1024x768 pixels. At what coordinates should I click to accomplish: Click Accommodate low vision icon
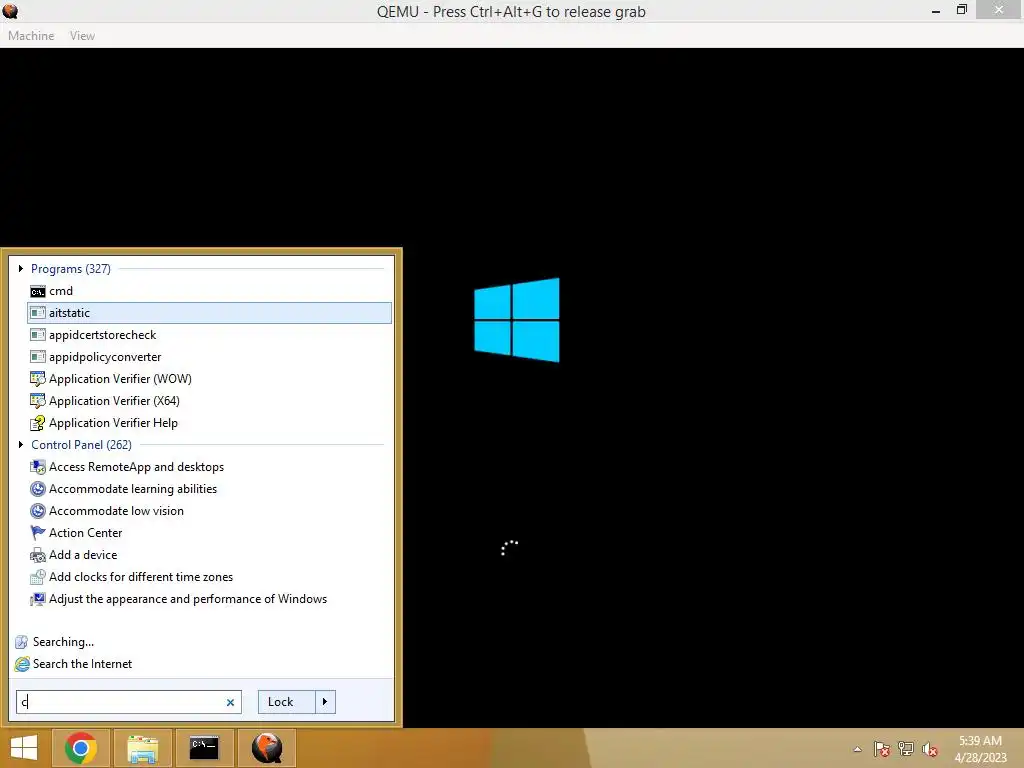click(38, 511)
